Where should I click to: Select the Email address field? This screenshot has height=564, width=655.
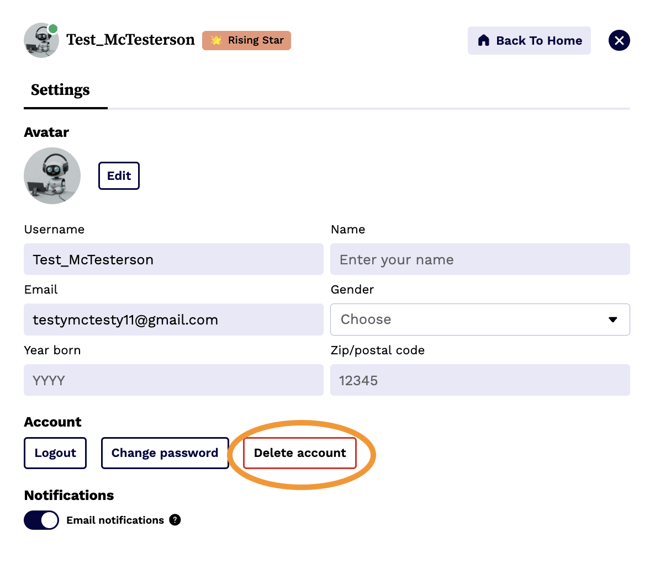(173, 320)
